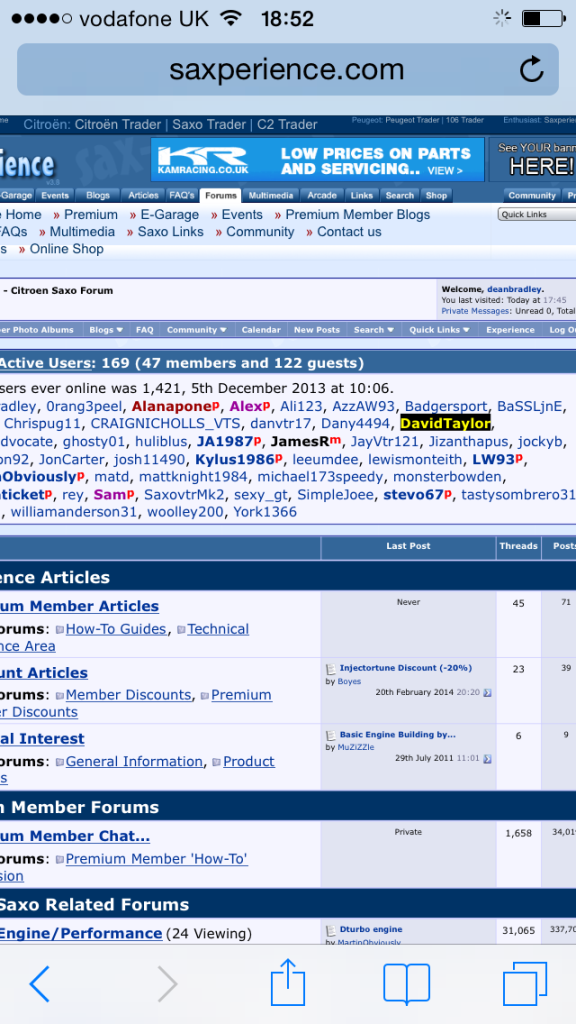This screenshot has height=1024, width=576.
Task: Open the Calendar navbar item
Action: tap(261, 330)
